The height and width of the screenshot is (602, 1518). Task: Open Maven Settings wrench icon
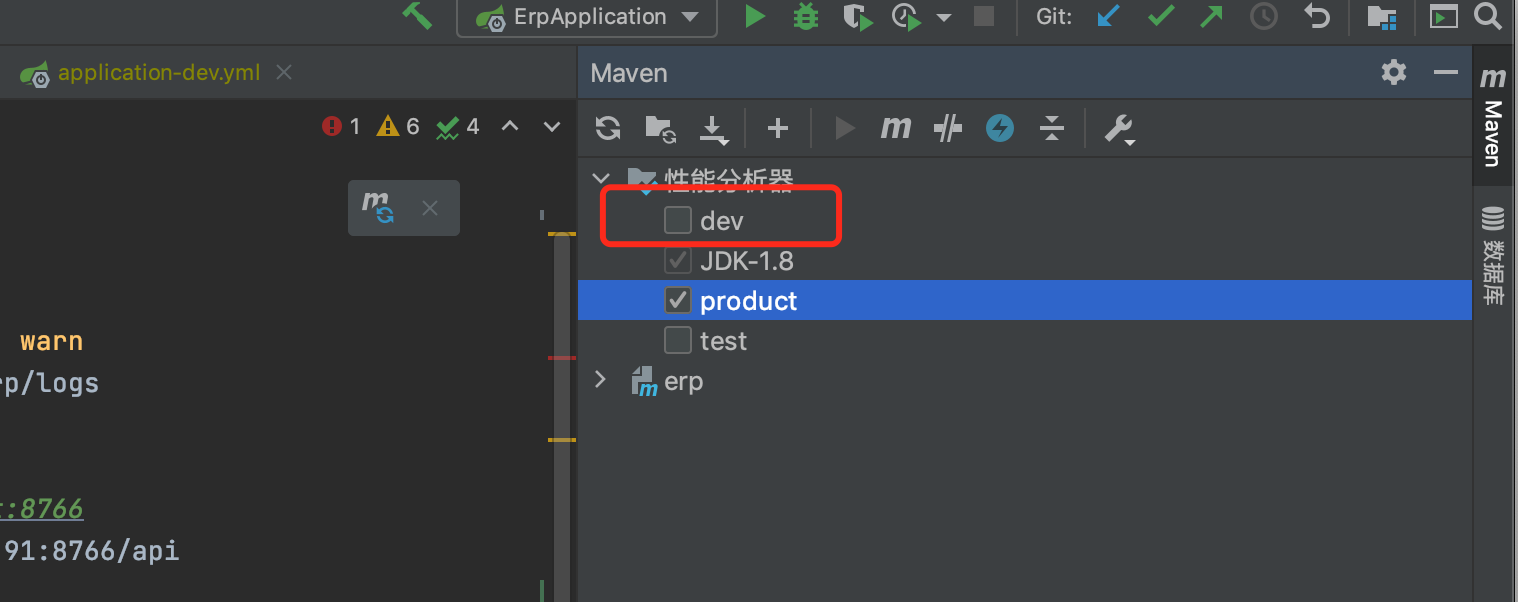pos(1118,128)
